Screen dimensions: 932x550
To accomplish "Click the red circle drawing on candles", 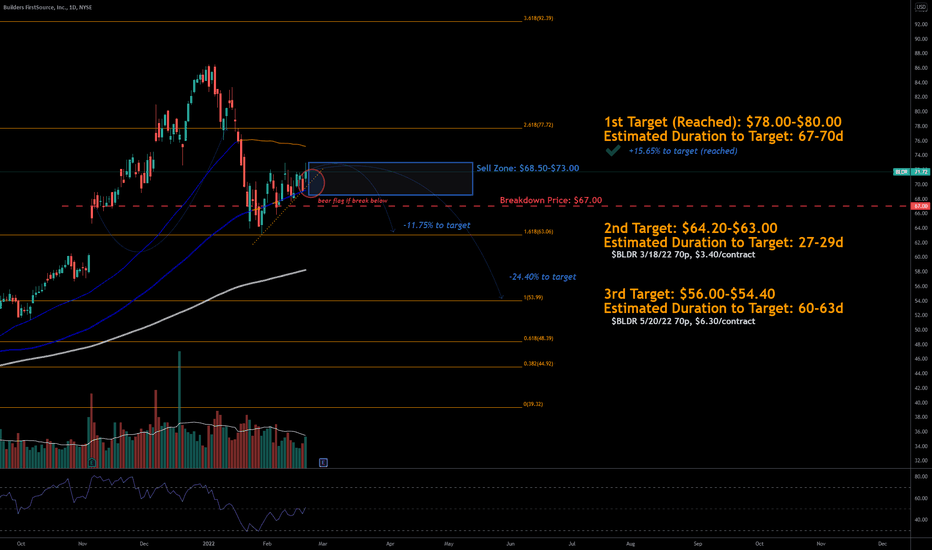I will [x=312, y=183].
